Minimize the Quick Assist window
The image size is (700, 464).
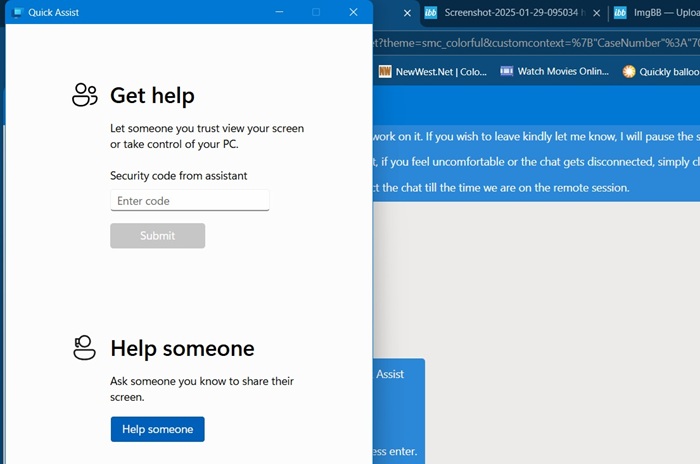[x=279, y=12]
